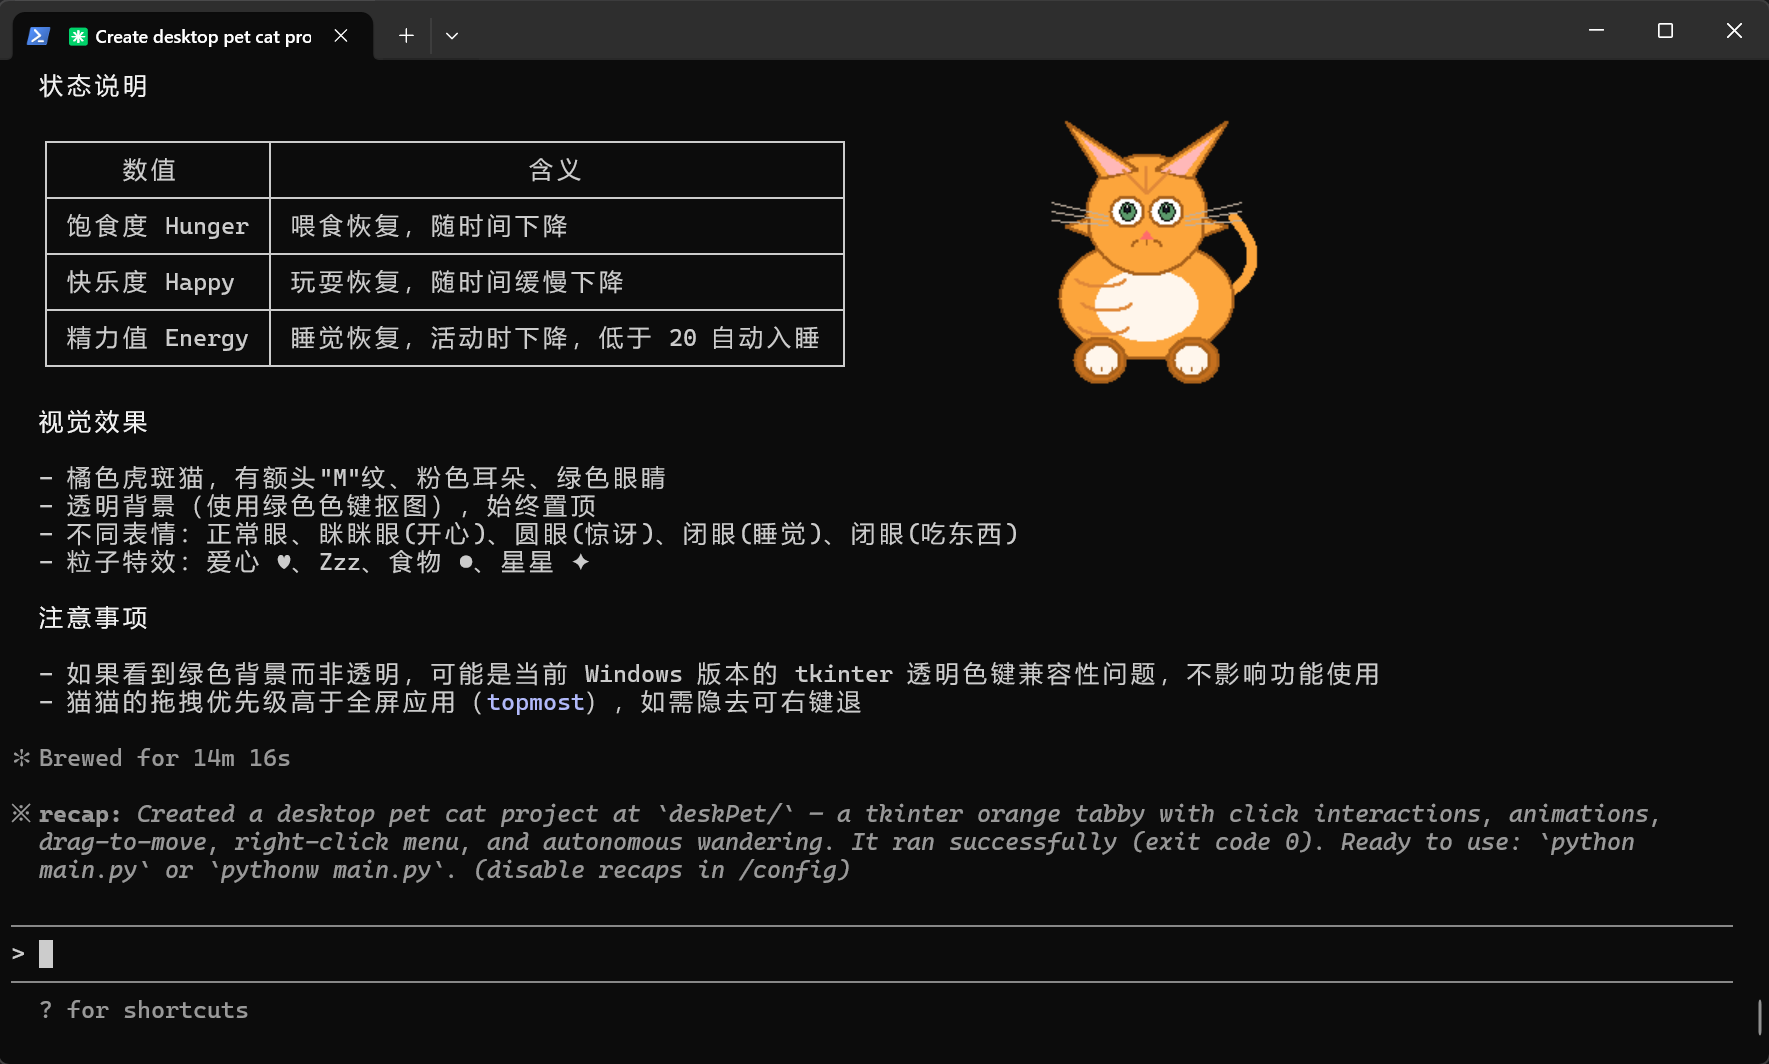Minimize the terminal window
The height and width of the screenshot is (1064, 1769).
click(x=1597, y=31)
